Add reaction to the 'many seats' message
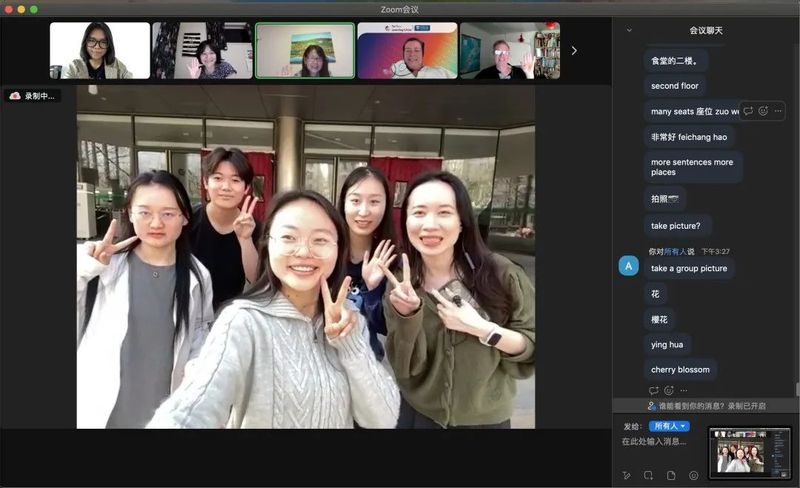 [x=763, y=111]
